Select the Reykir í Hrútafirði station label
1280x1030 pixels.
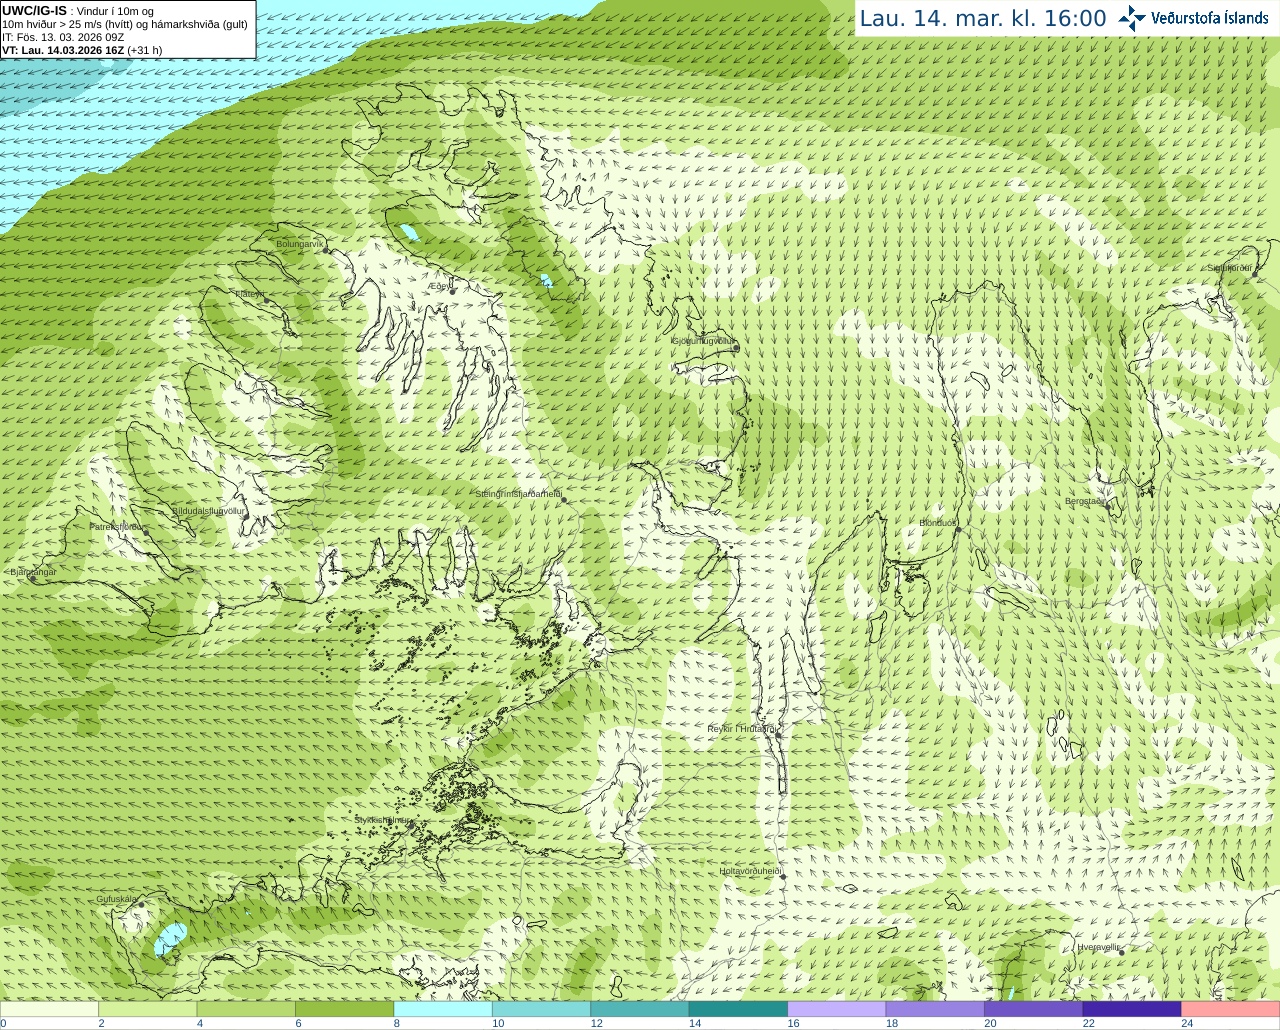click(x=742, y=729)
